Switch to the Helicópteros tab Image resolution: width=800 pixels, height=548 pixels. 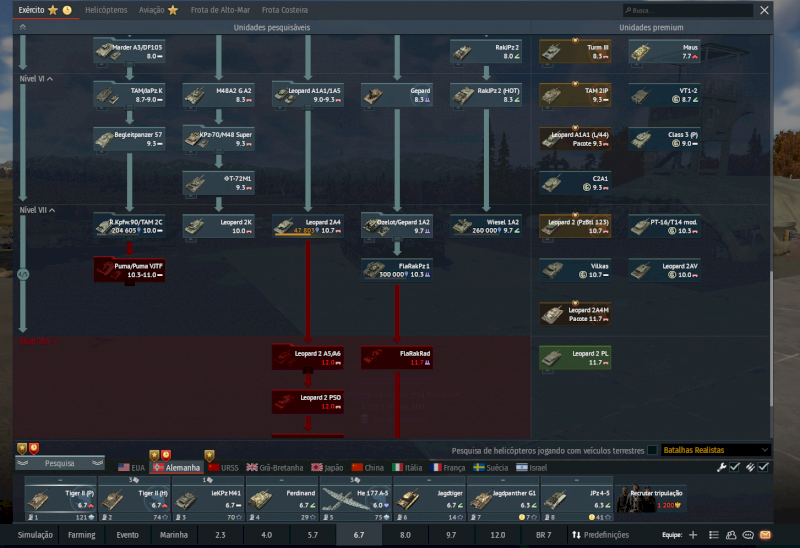click(106, 9)
